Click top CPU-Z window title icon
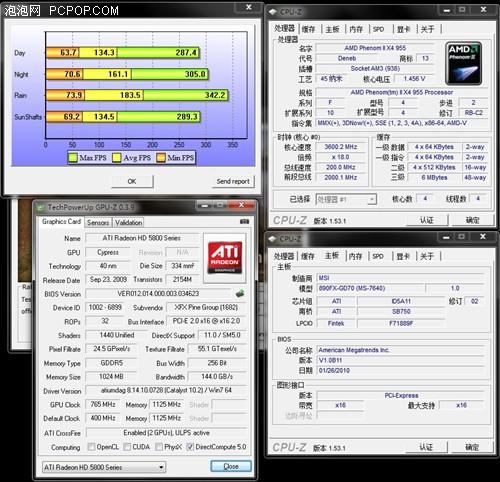Screen dimensions: 500x482 [273, 12]
